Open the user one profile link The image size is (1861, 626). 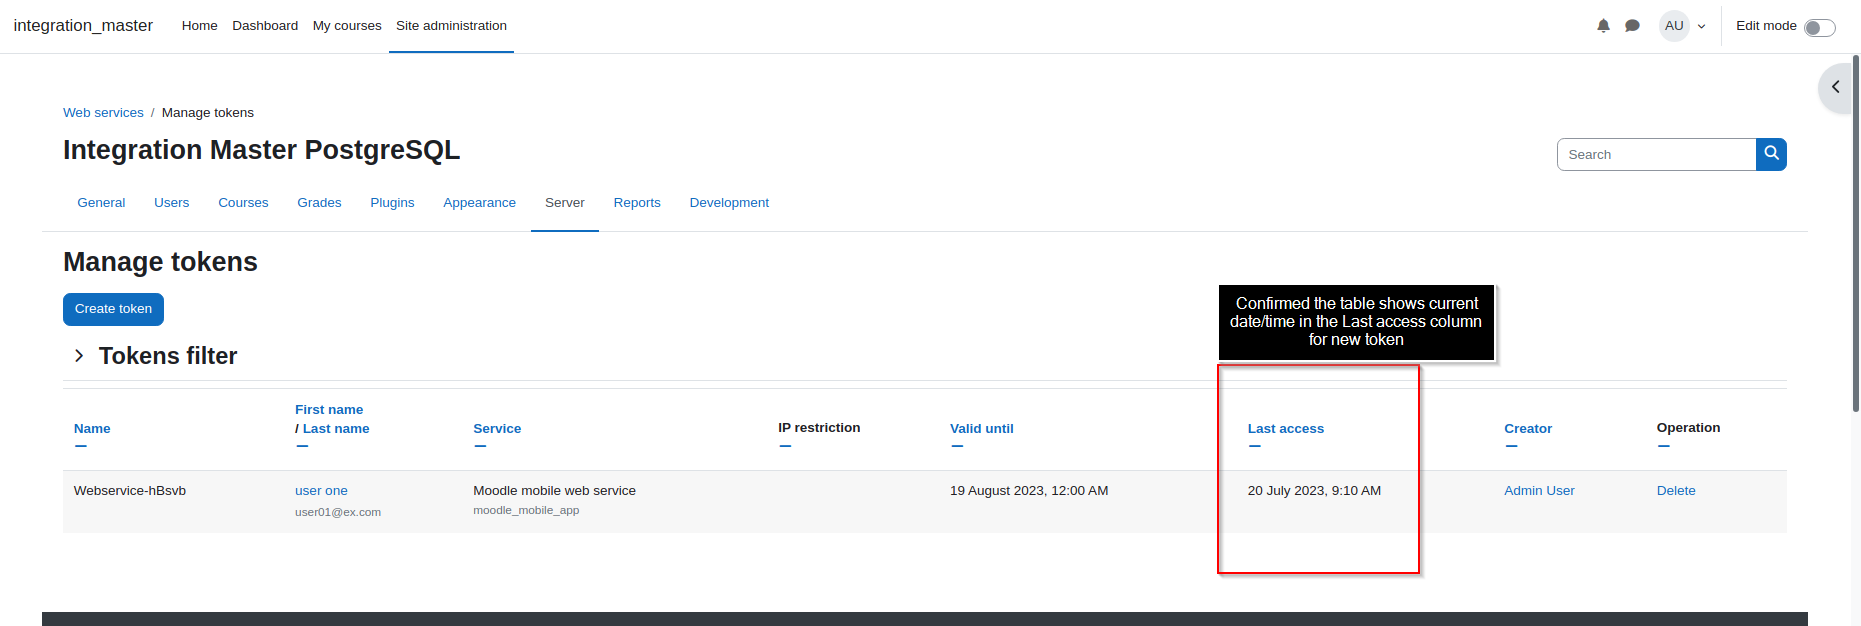click(x=321, y=491)
